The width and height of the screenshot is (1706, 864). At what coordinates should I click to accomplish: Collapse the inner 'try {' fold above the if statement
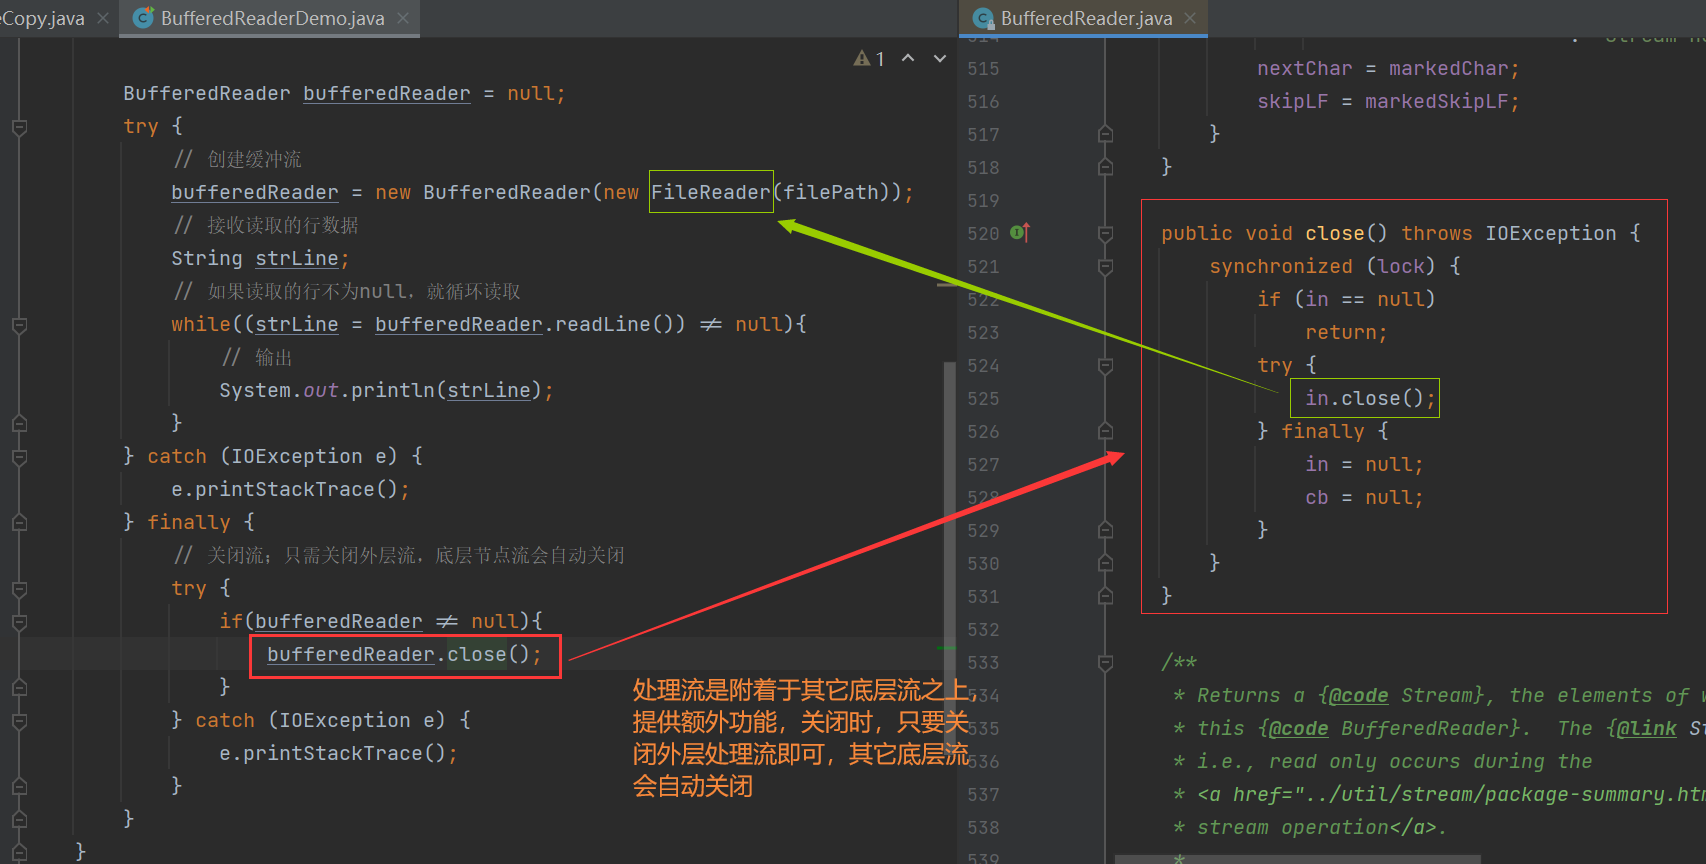pos(19,589)
